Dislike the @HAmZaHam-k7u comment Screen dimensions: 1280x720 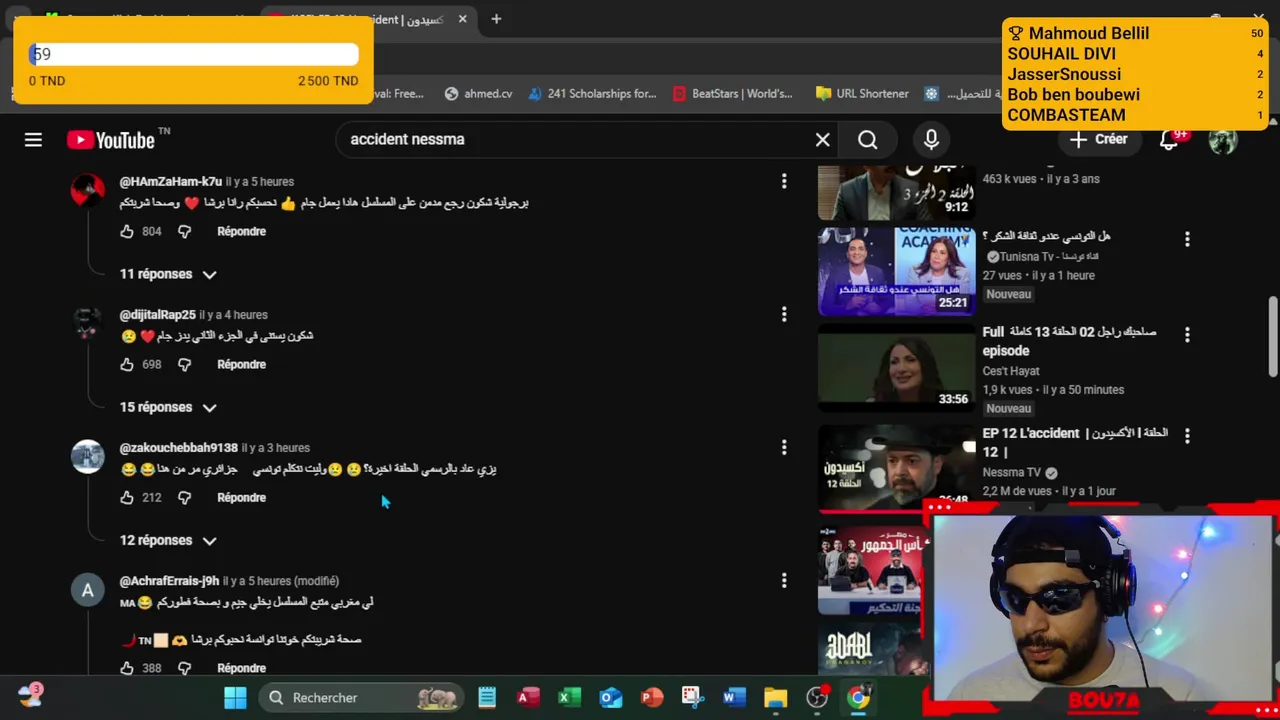[184, 231]
